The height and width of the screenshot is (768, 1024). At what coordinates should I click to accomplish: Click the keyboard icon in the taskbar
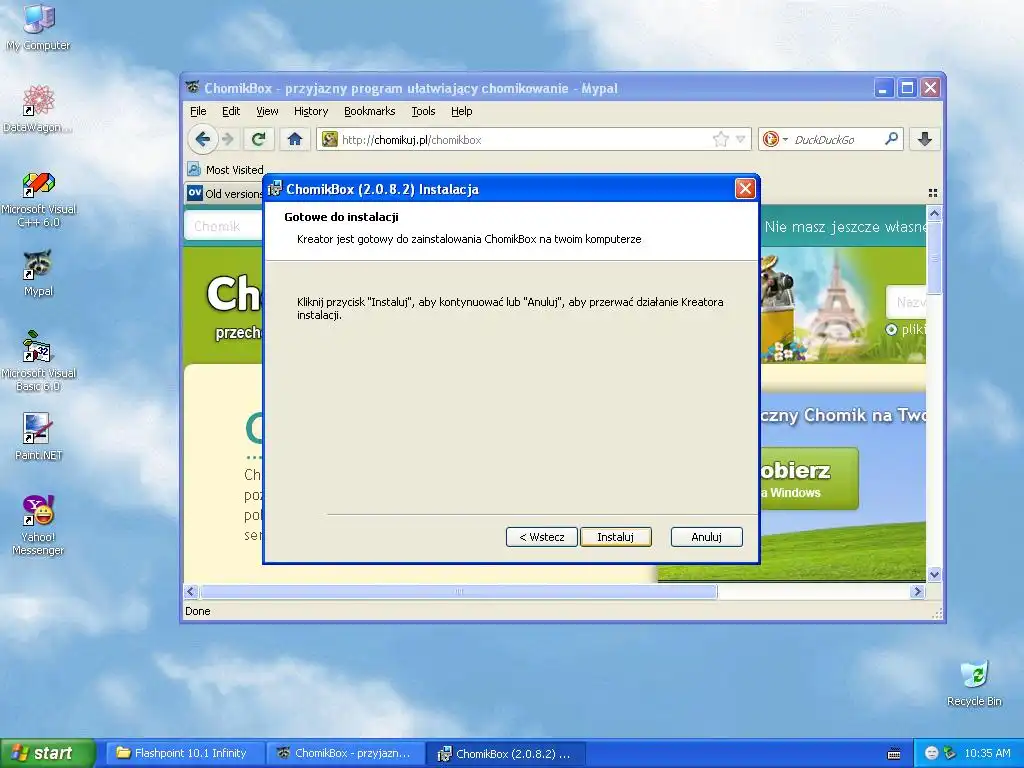[894, 754]
